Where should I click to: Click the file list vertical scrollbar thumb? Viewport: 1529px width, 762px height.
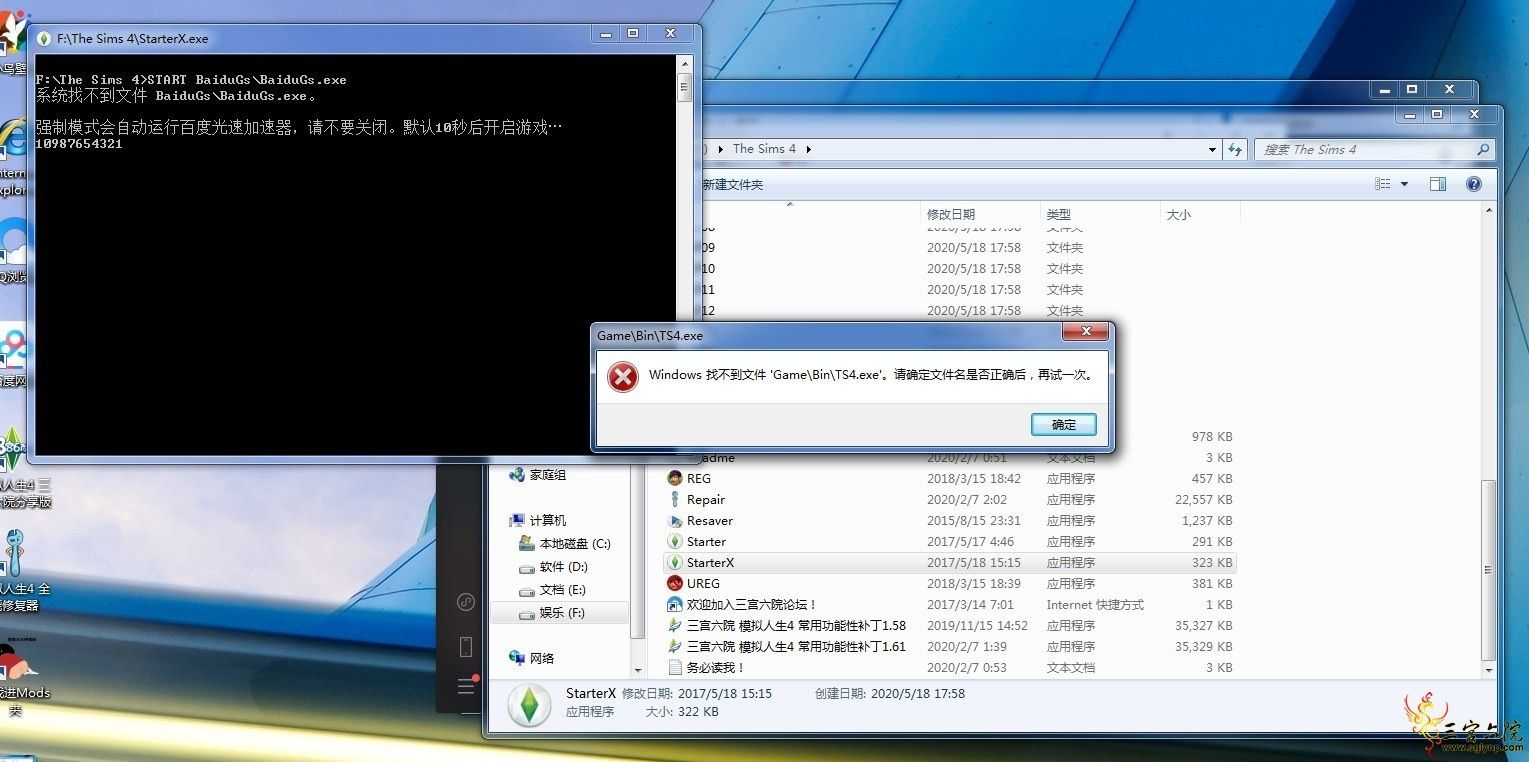pyautogui.click(x=1489, y=570)
